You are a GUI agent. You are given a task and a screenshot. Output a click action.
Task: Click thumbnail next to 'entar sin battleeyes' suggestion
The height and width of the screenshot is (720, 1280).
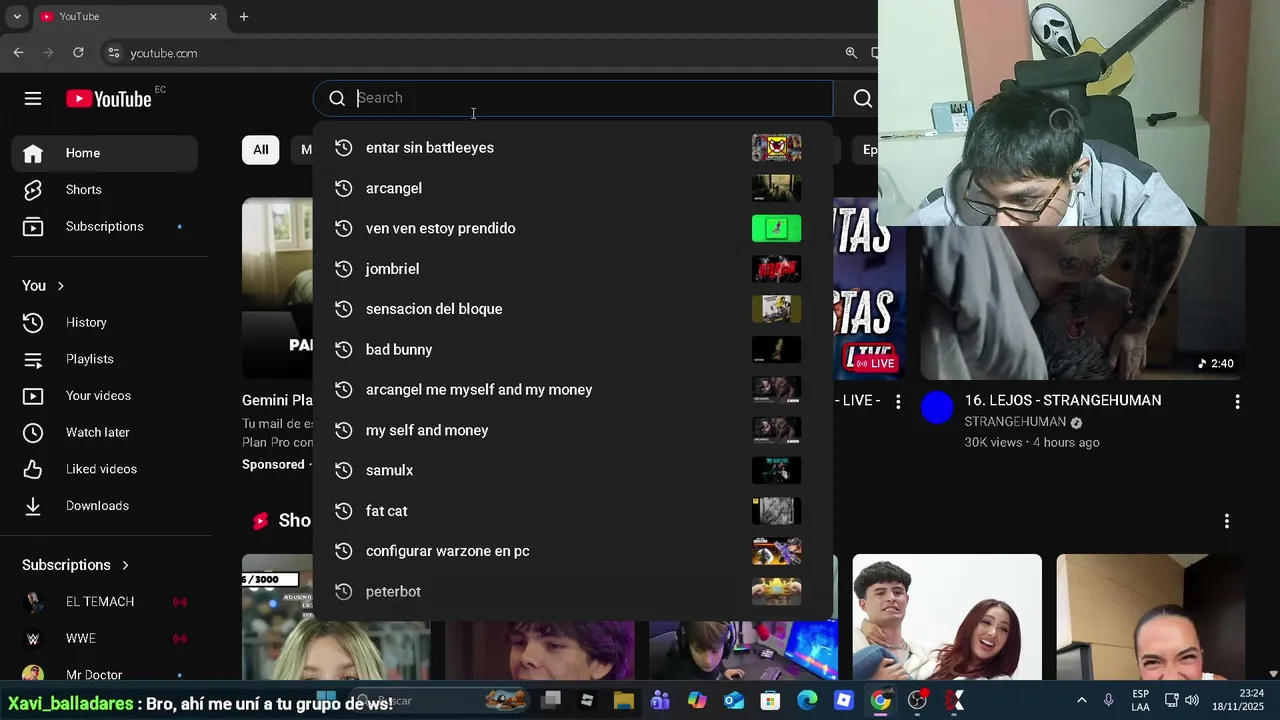776,148
